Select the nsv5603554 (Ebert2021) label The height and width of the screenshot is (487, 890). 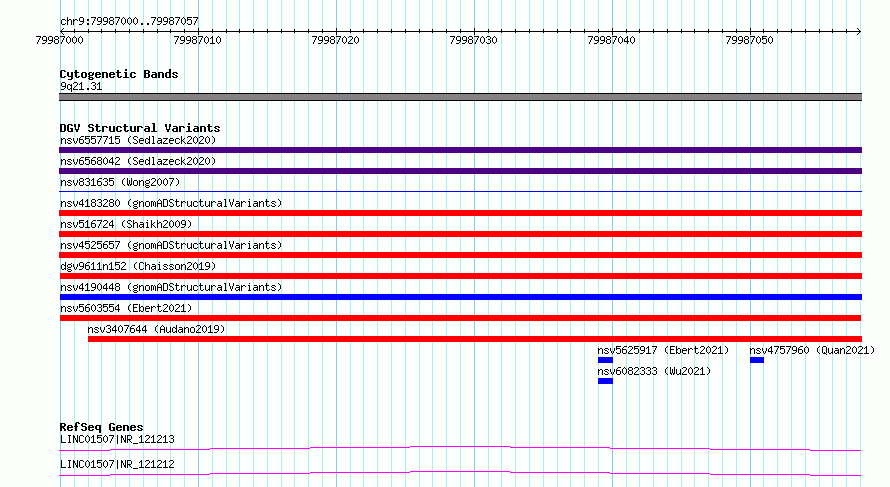tap(126, 308)
